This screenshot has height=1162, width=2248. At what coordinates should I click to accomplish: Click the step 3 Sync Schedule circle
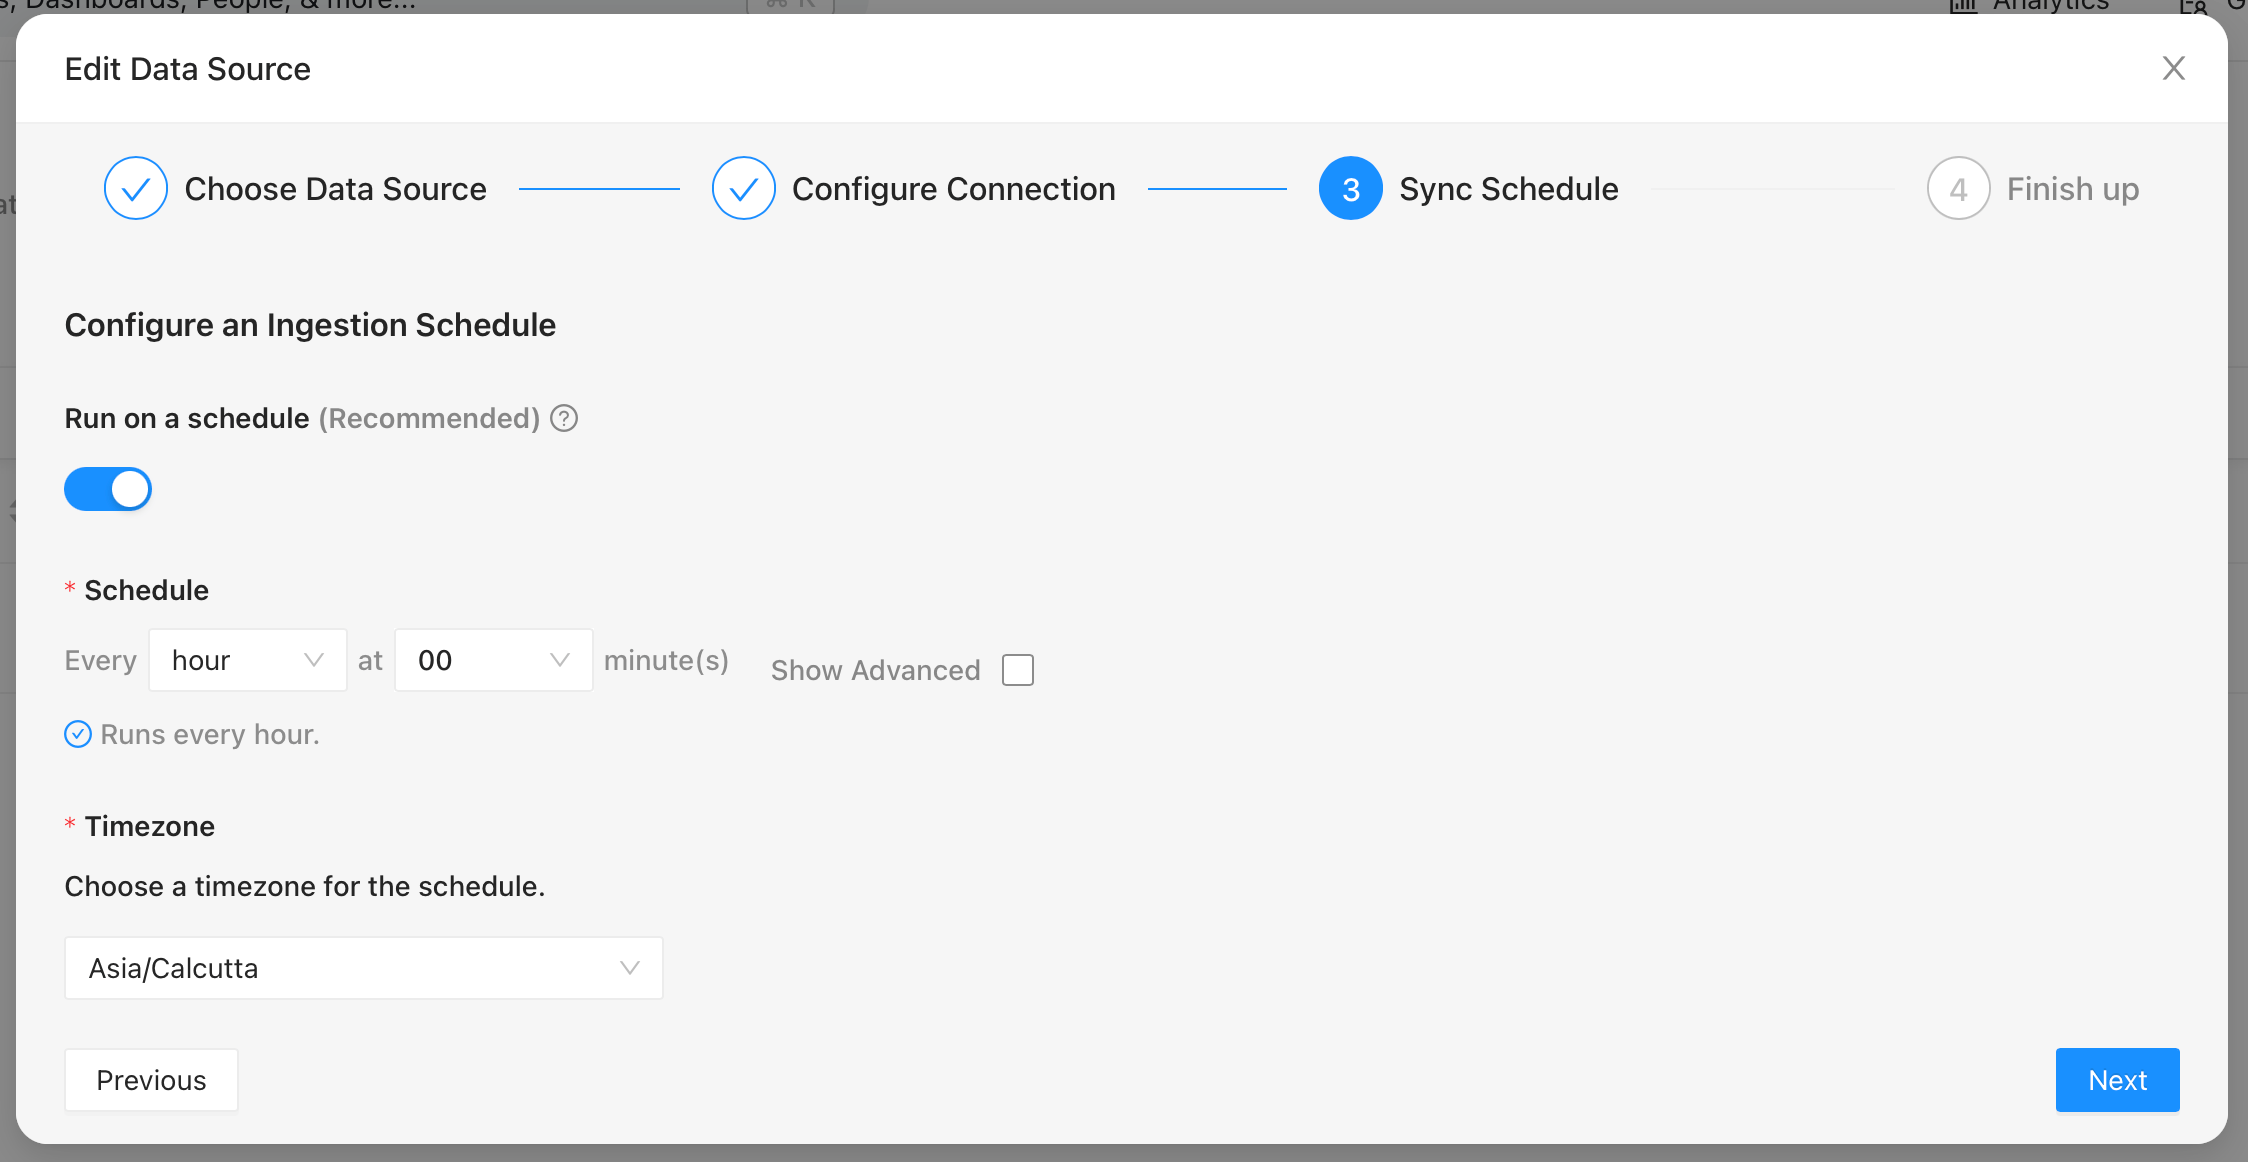(x=1350, y=188)
